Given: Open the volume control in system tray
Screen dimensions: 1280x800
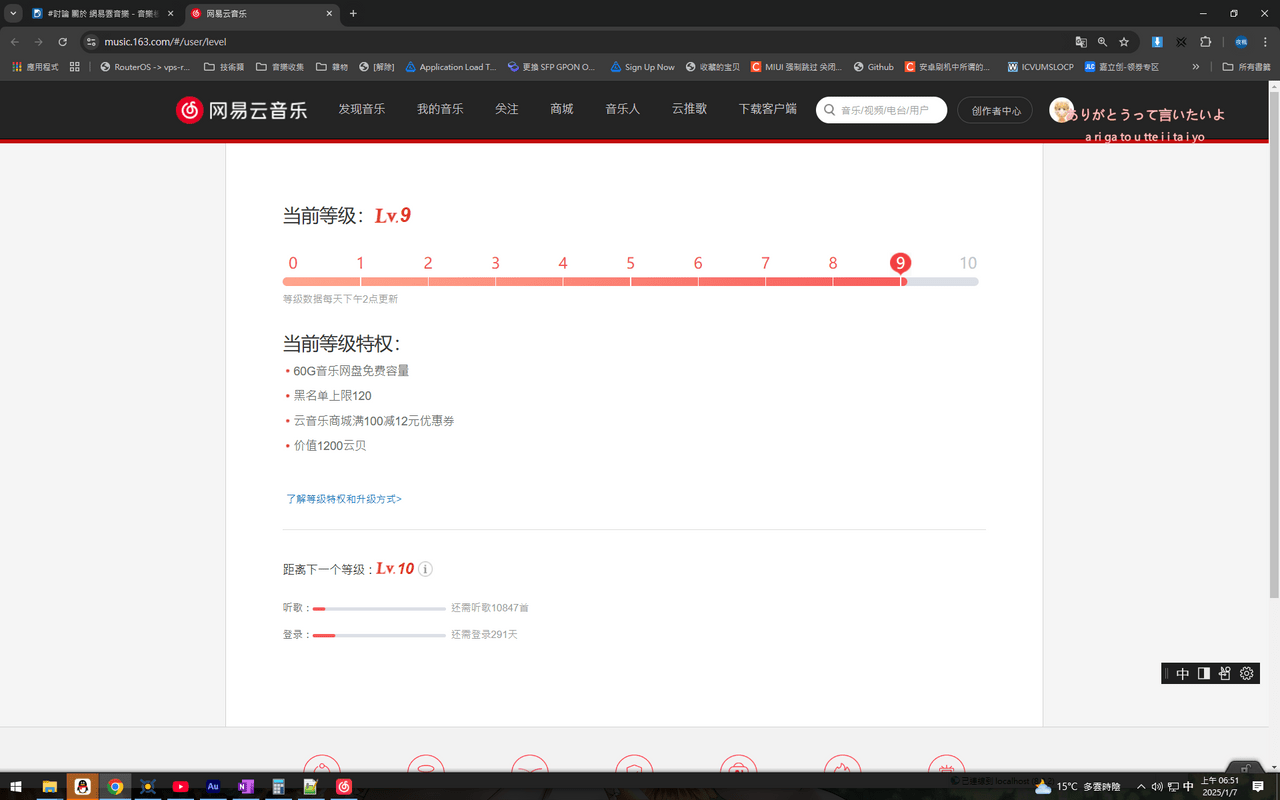Looking at the screenshot, I should 1157,787.
